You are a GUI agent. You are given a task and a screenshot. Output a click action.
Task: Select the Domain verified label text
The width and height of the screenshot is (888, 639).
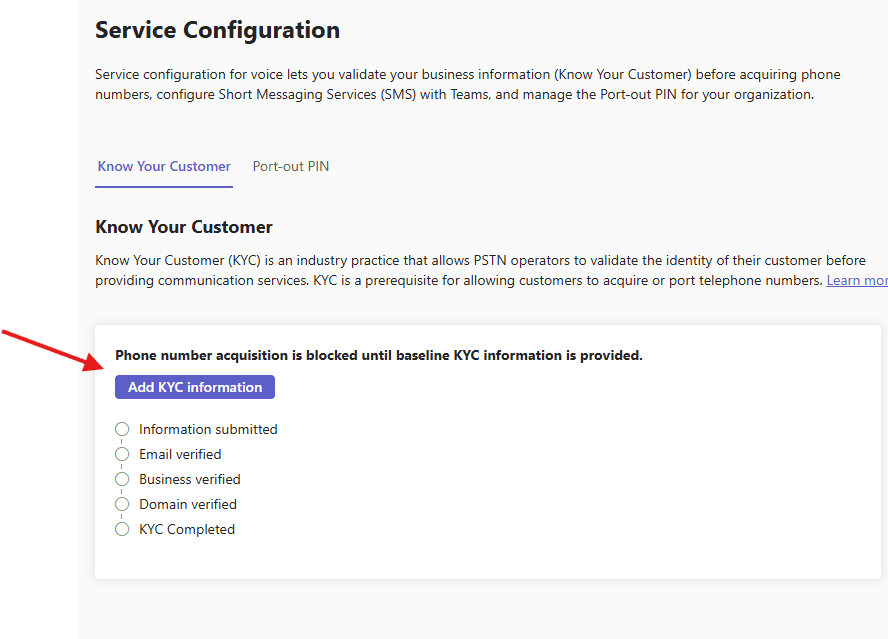point(188,504)
